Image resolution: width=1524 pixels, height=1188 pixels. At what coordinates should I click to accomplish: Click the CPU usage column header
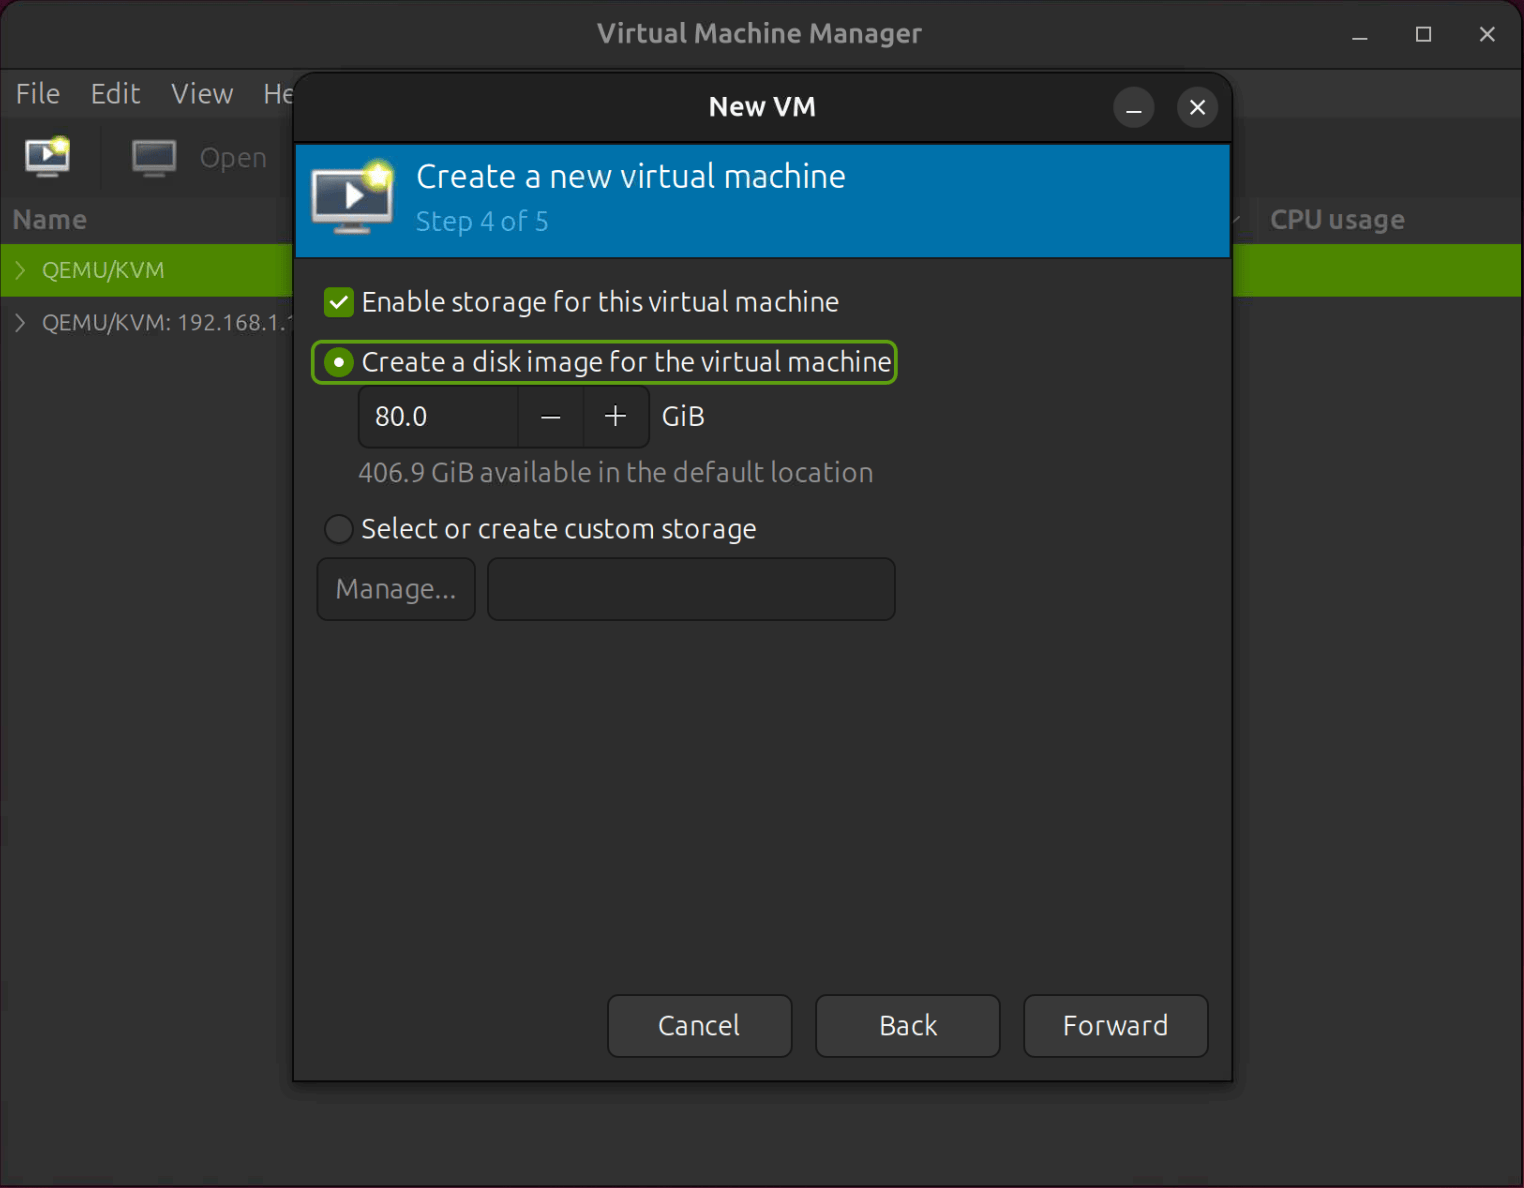1338,219
